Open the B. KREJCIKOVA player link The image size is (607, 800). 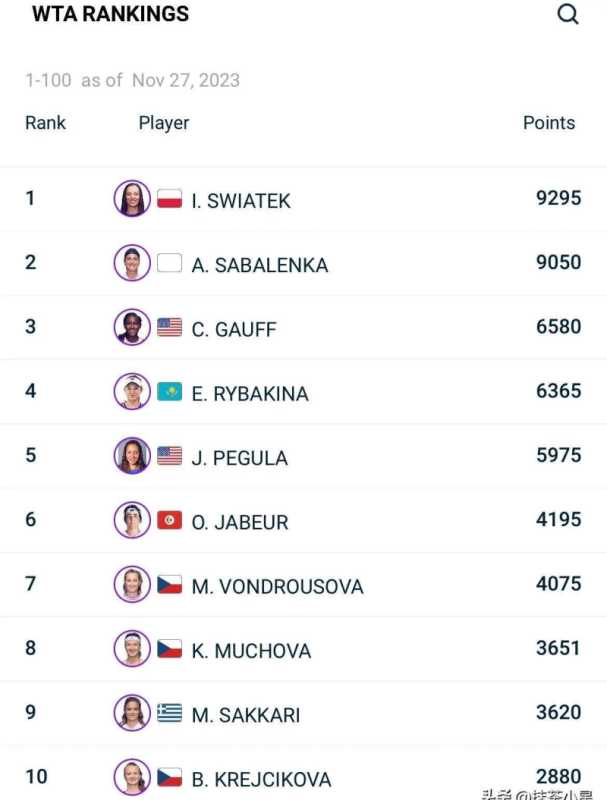pos(261,779)
